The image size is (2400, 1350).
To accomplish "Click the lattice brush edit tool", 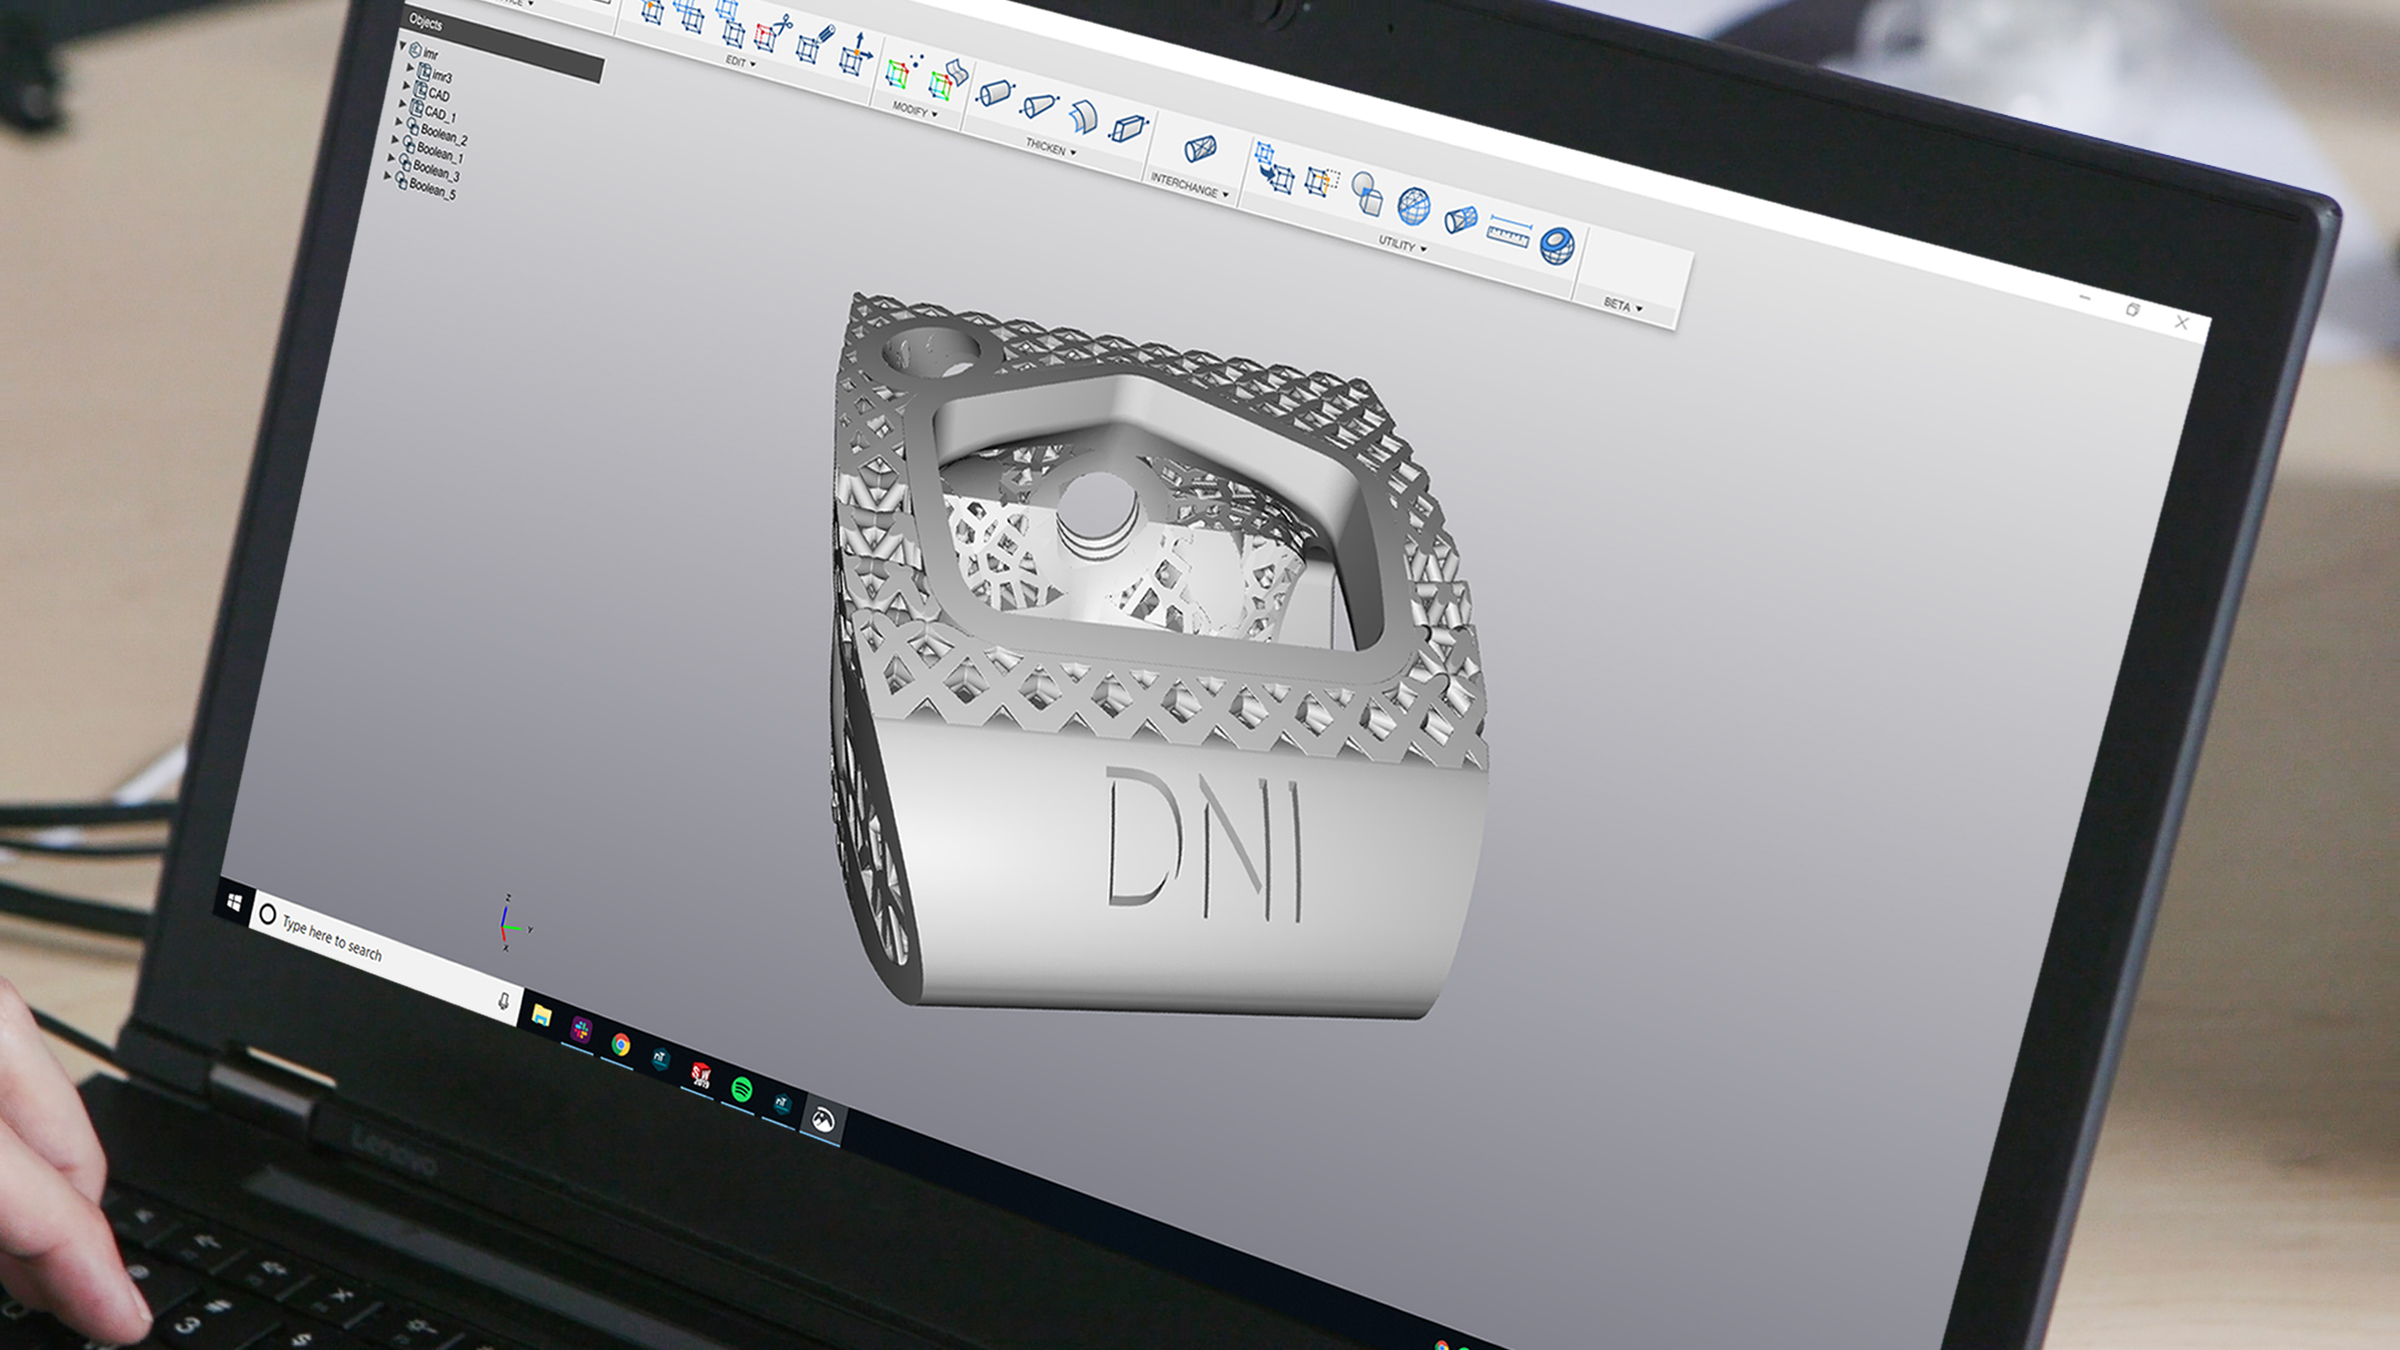I will click(x=813, y=45).
